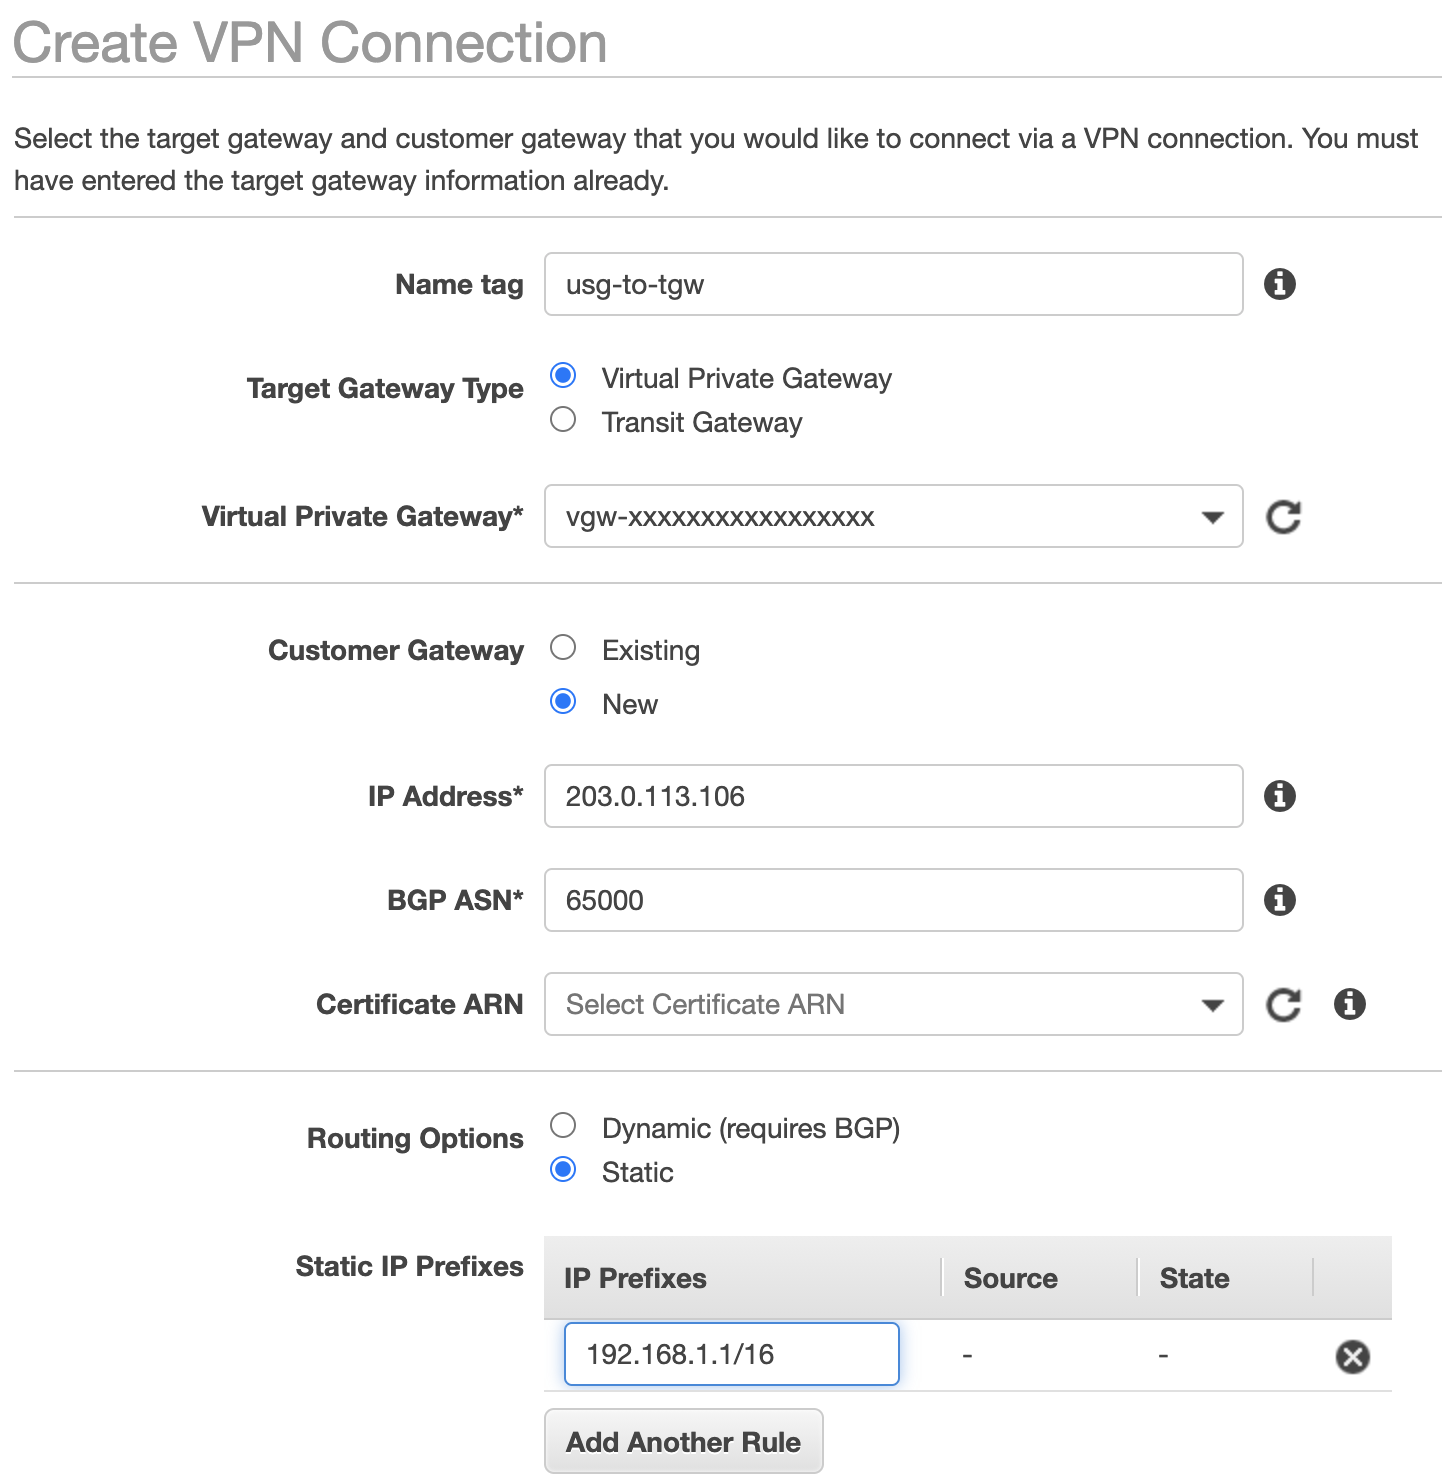Remove the 192.168.1.1/16 static prefix row
This screenshot has height=1484, width=1454.
1352,1357
